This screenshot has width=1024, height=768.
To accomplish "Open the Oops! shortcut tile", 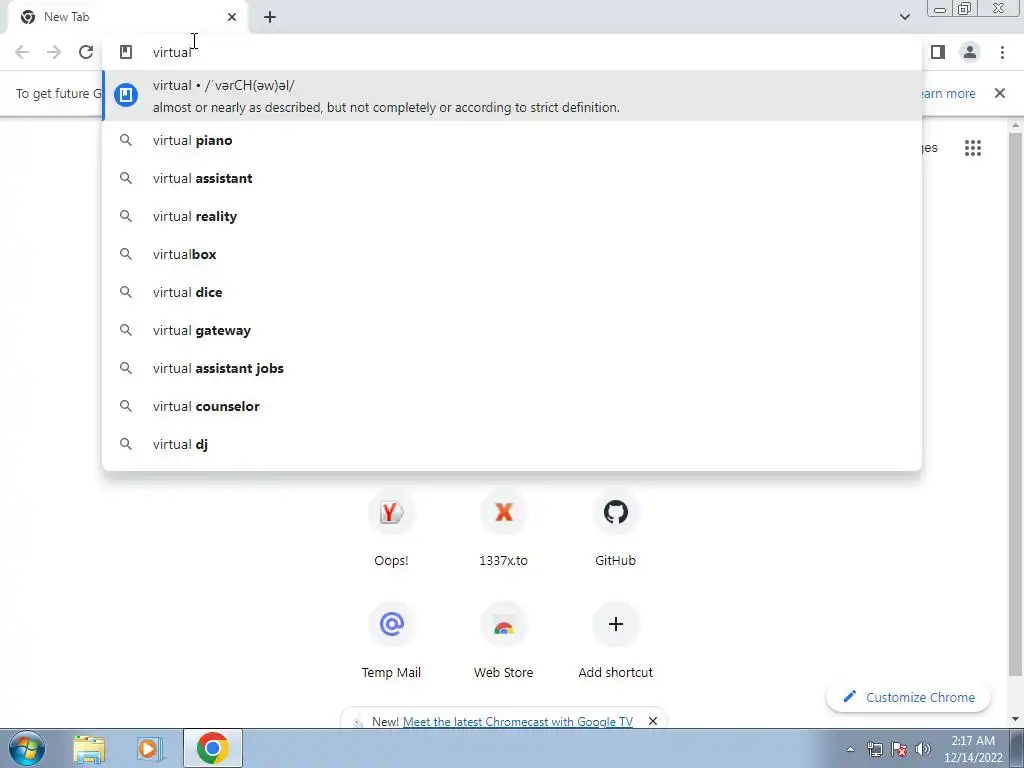I will 391,528.
